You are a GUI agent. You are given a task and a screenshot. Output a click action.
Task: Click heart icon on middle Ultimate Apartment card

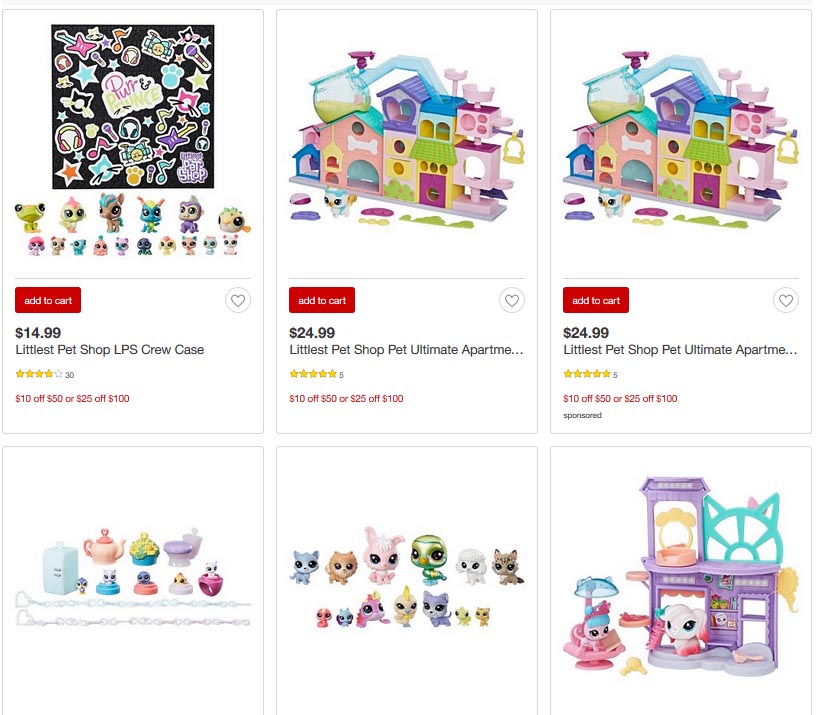(512, 300)
